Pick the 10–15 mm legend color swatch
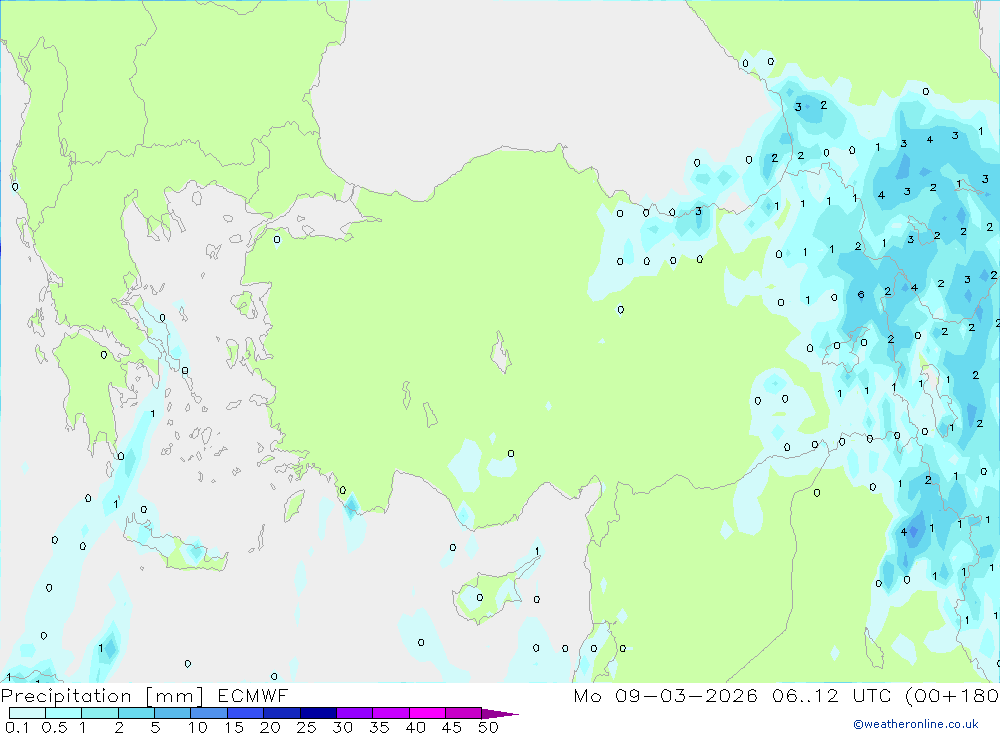 point(209,713)
